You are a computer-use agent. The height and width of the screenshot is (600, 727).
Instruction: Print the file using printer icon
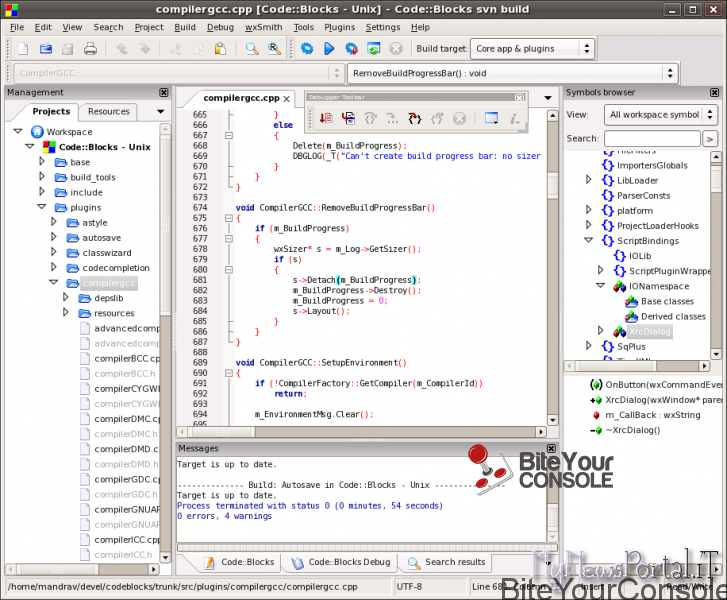(90, 49)
